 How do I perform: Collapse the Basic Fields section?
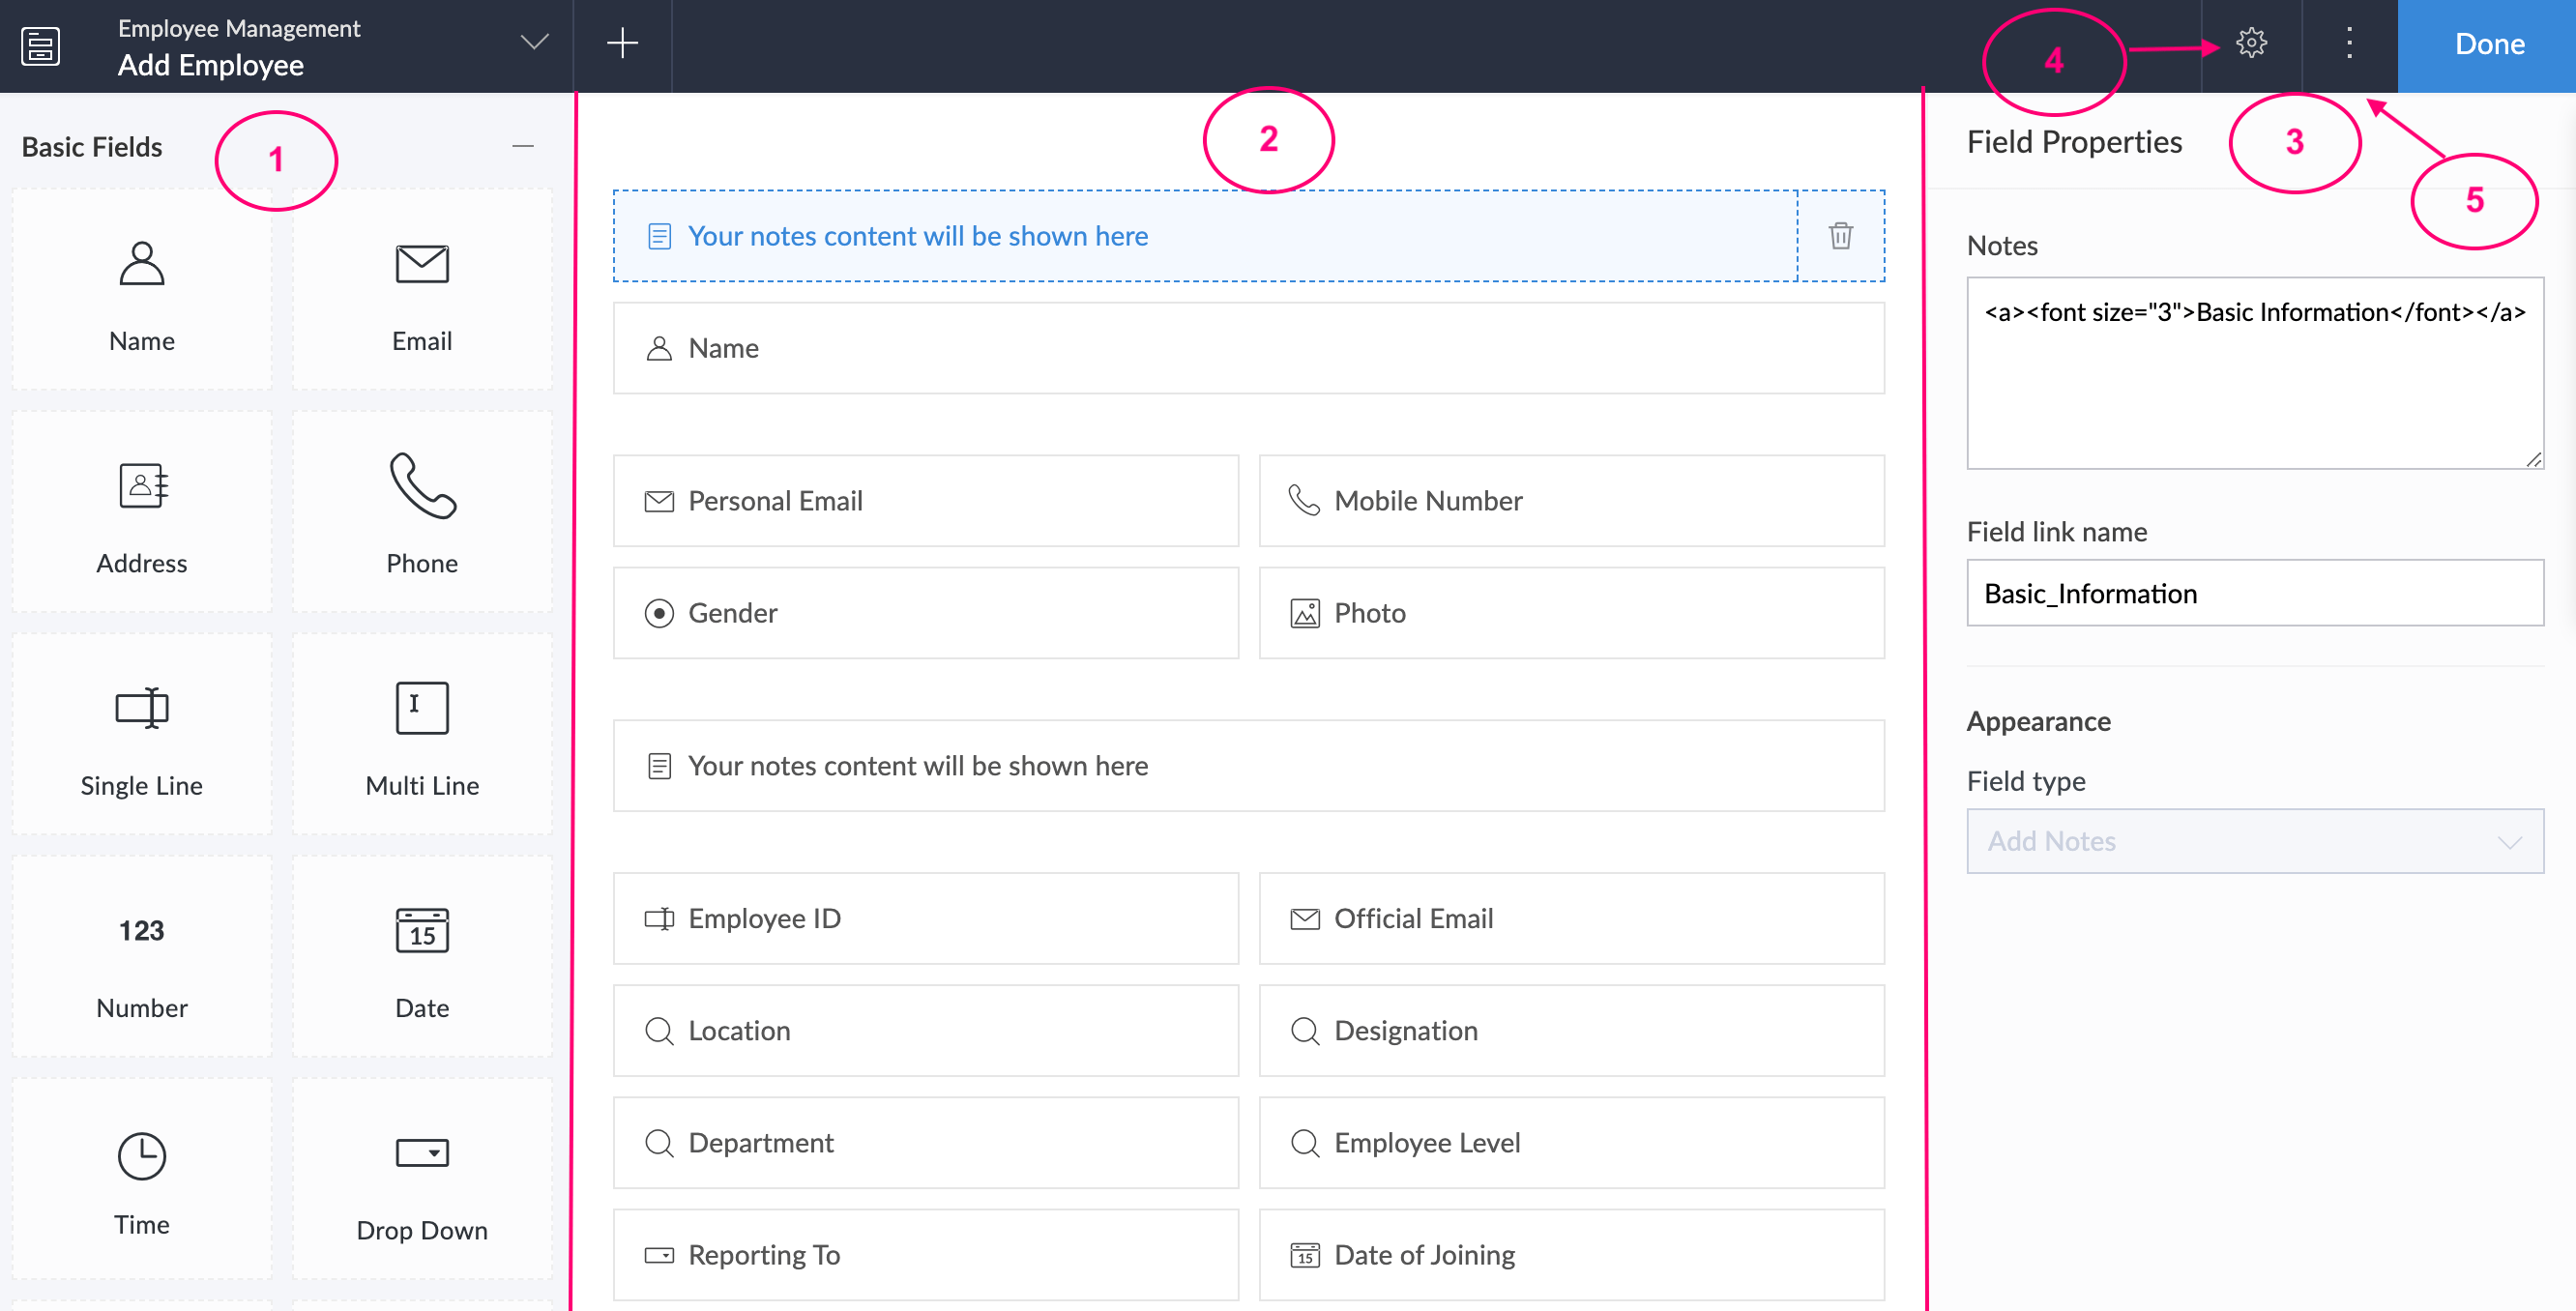523,147
